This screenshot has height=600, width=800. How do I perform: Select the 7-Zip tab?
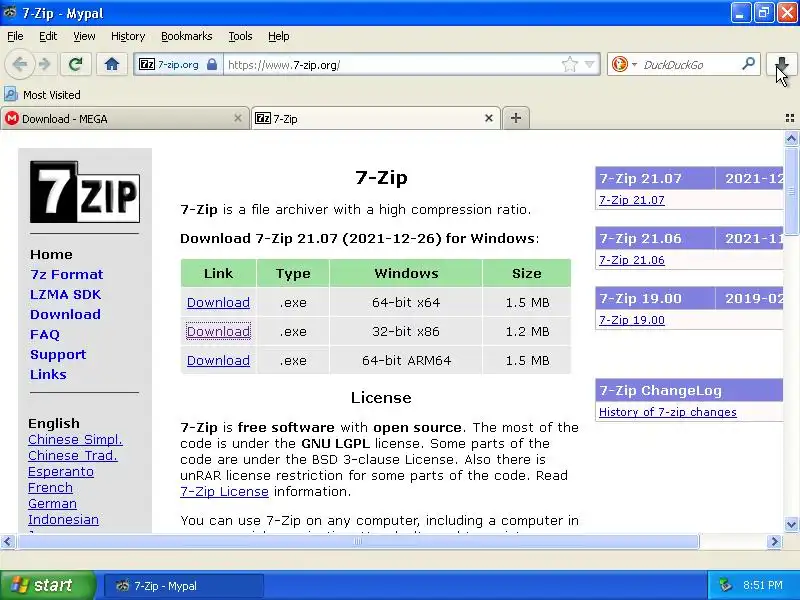(376, 118)
